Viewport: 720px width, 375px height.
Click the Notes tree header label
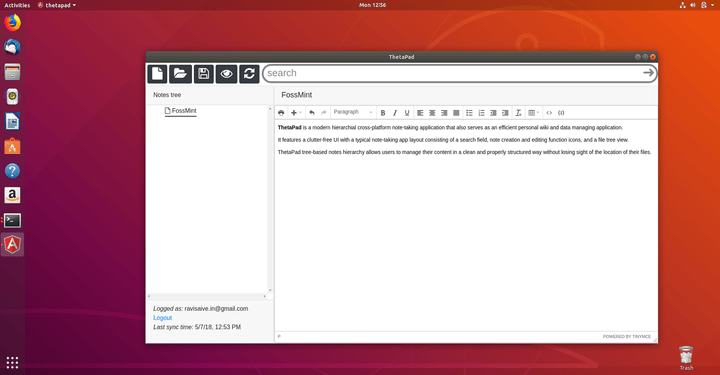pyautogui.click(x=167, y=95)
